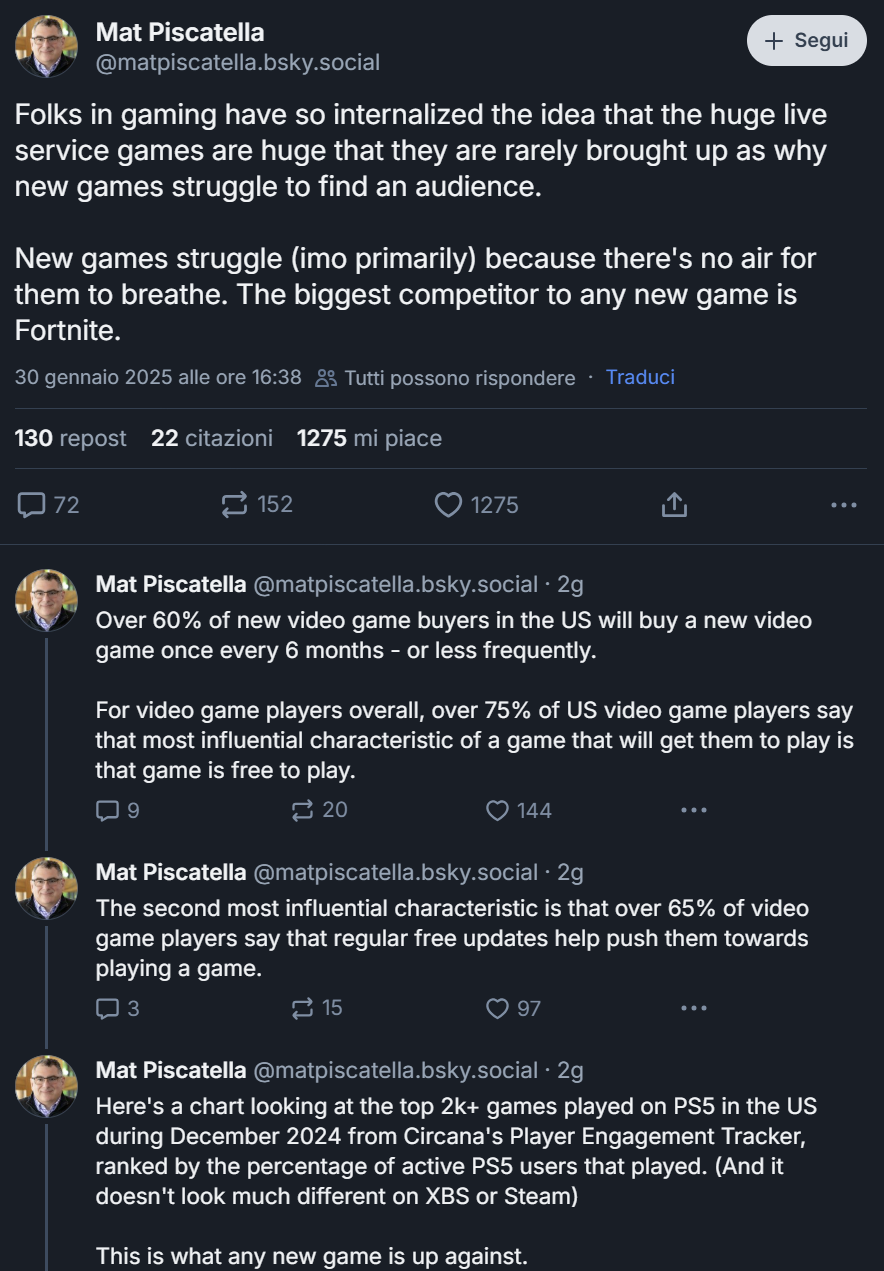884x1271 pixels.
Task: Click Mat Piscatella's avatar at top
Action: [46, 46]
